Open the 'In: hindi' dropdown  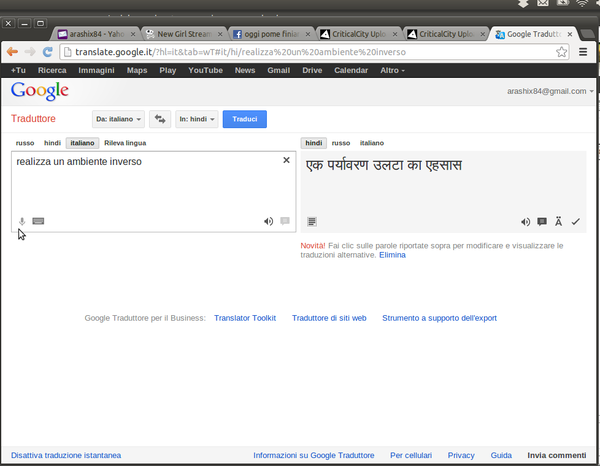point(197,119)
